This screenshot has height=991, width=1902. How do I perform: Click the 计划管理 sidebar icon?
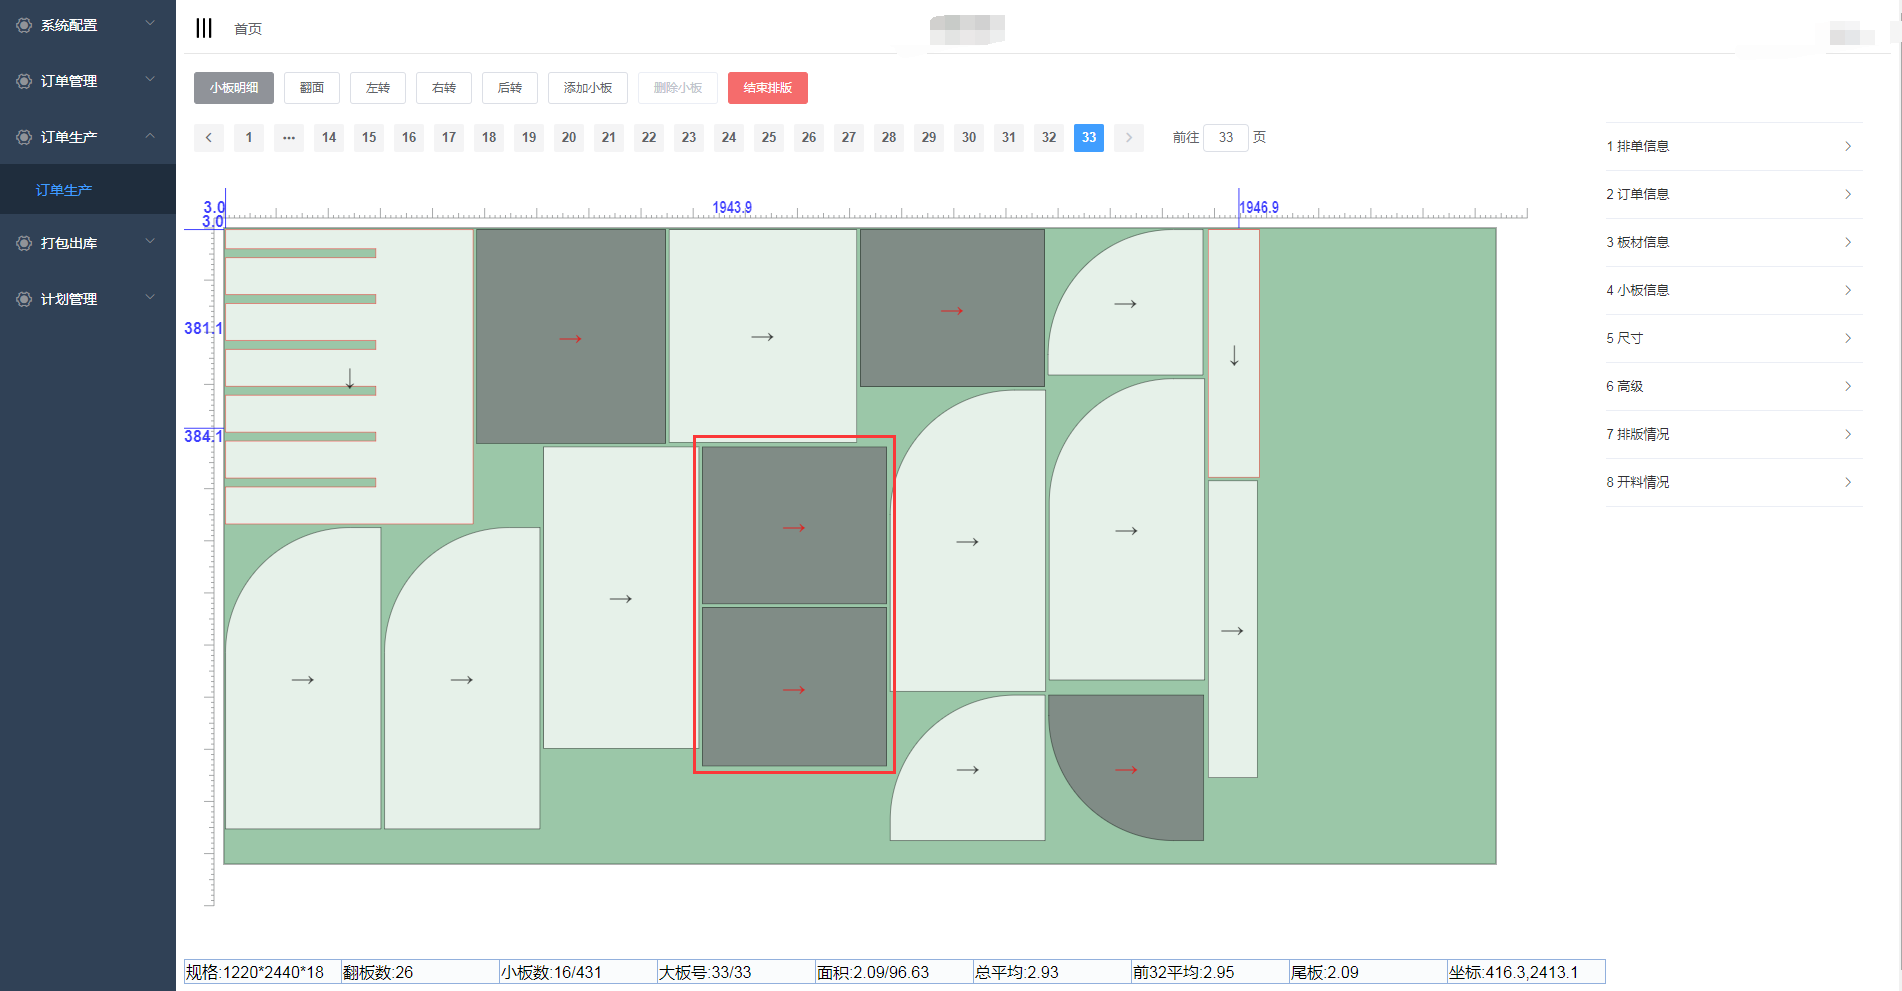[x=24, y=299]
